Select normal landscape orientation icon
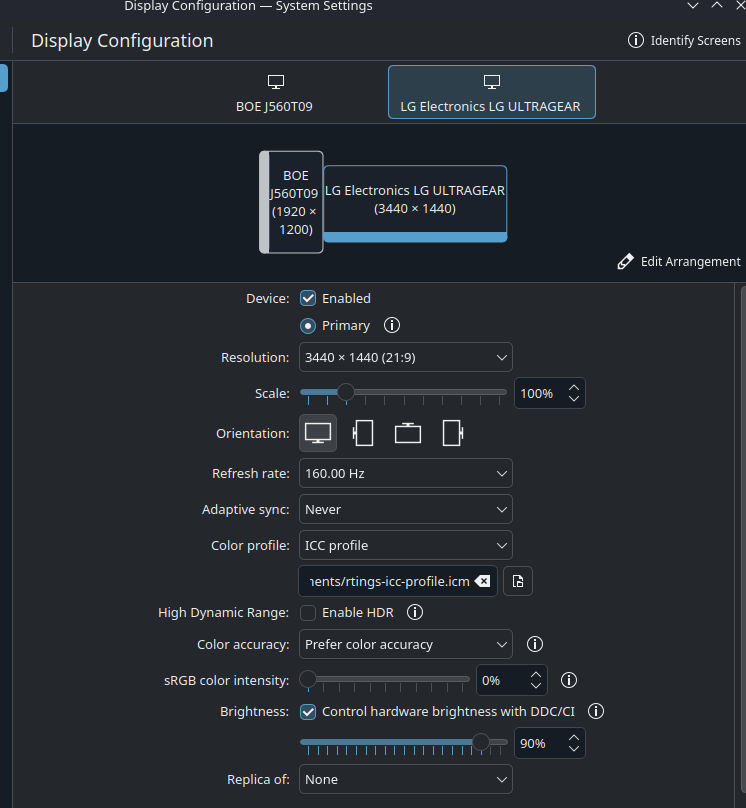The image size is (746, 808). [x=318, y=433]
